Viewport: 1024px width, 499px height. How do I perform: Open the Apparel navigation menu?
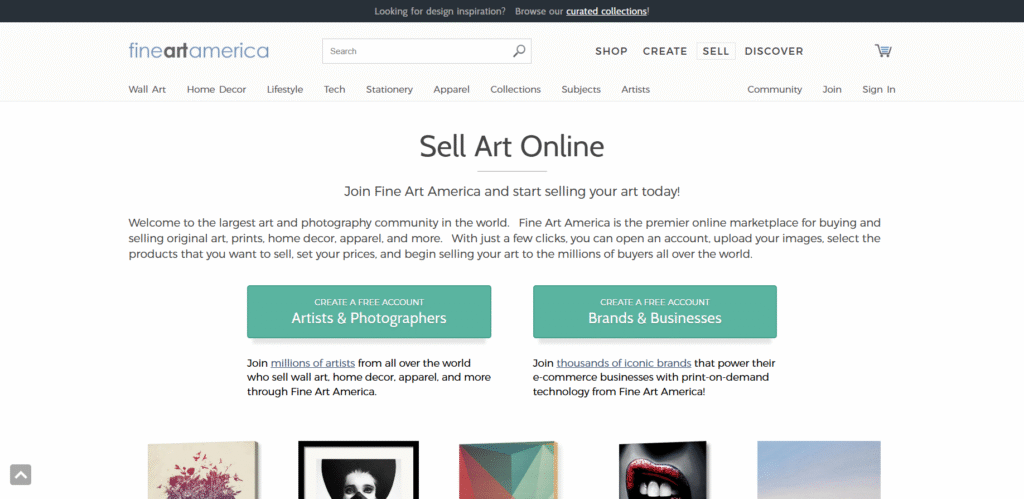[x=451, y=89]
